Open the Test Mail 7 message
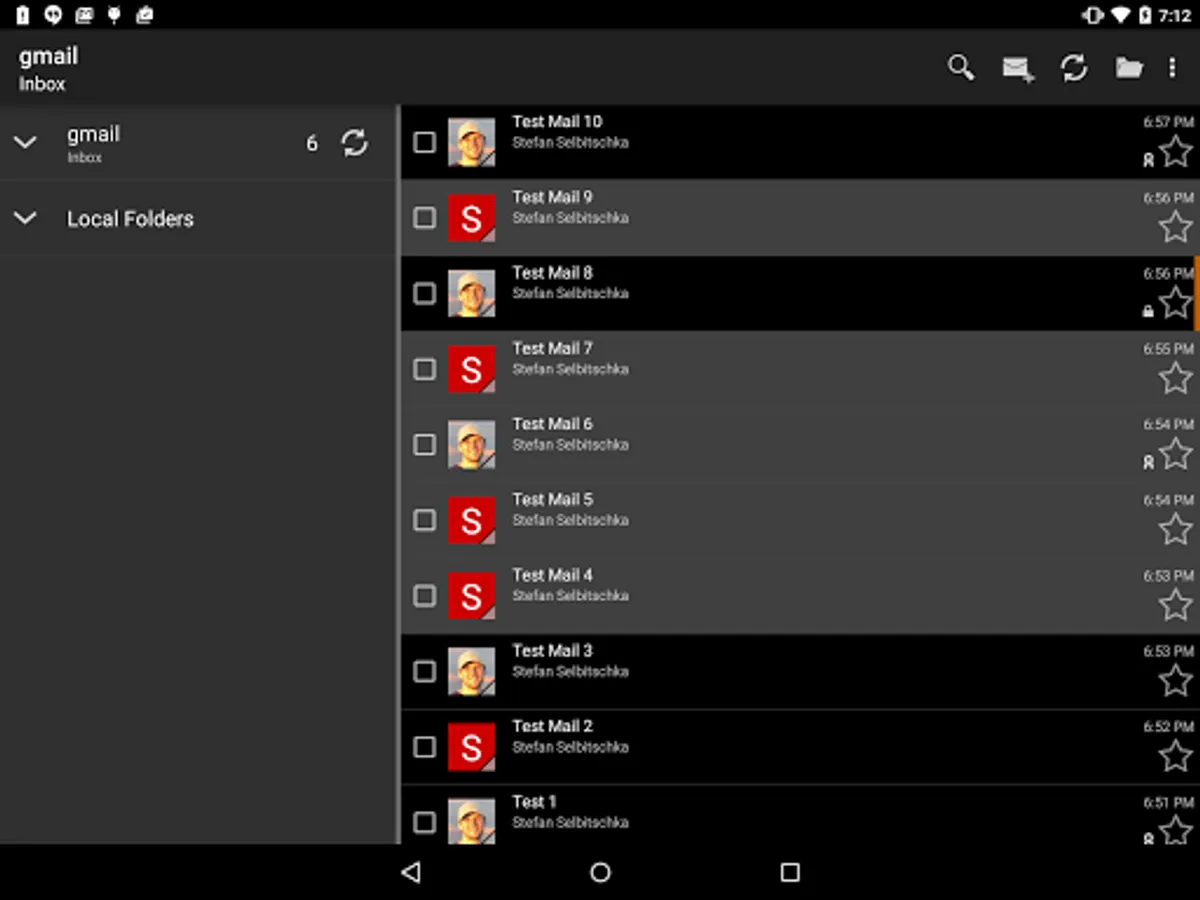 tap(800, 369)
